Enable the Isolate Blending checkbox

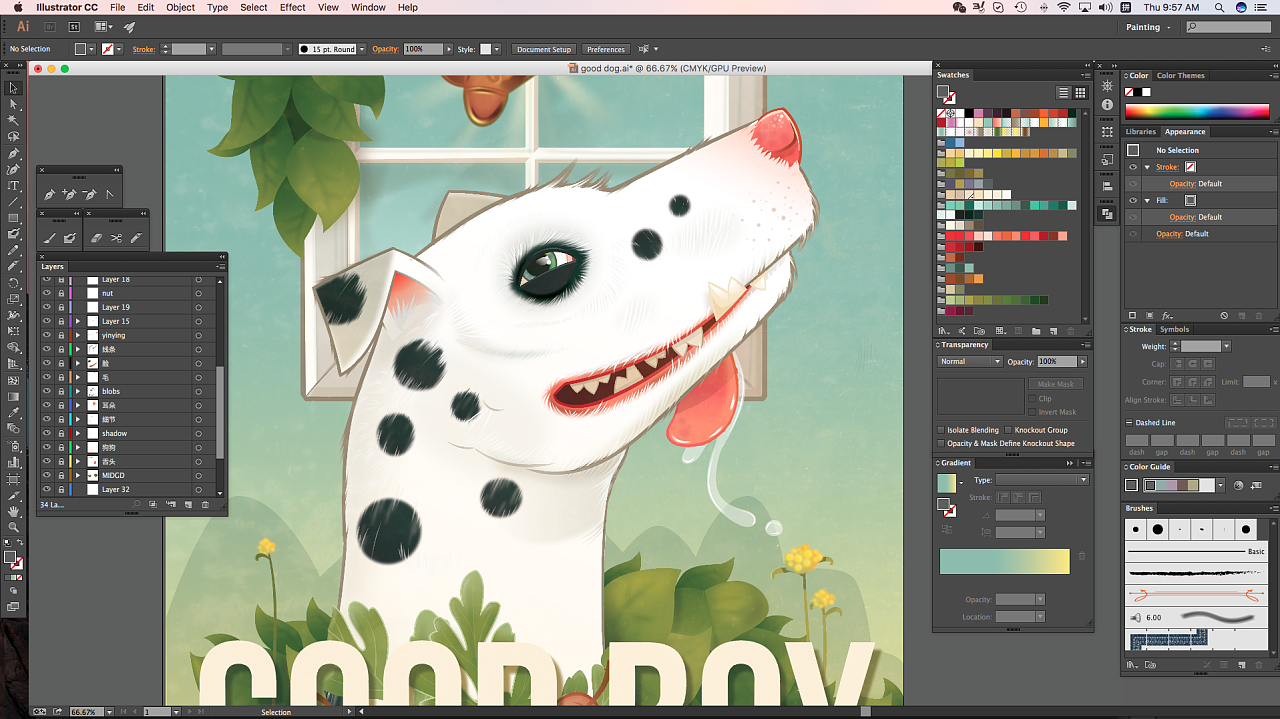[941, 430]
